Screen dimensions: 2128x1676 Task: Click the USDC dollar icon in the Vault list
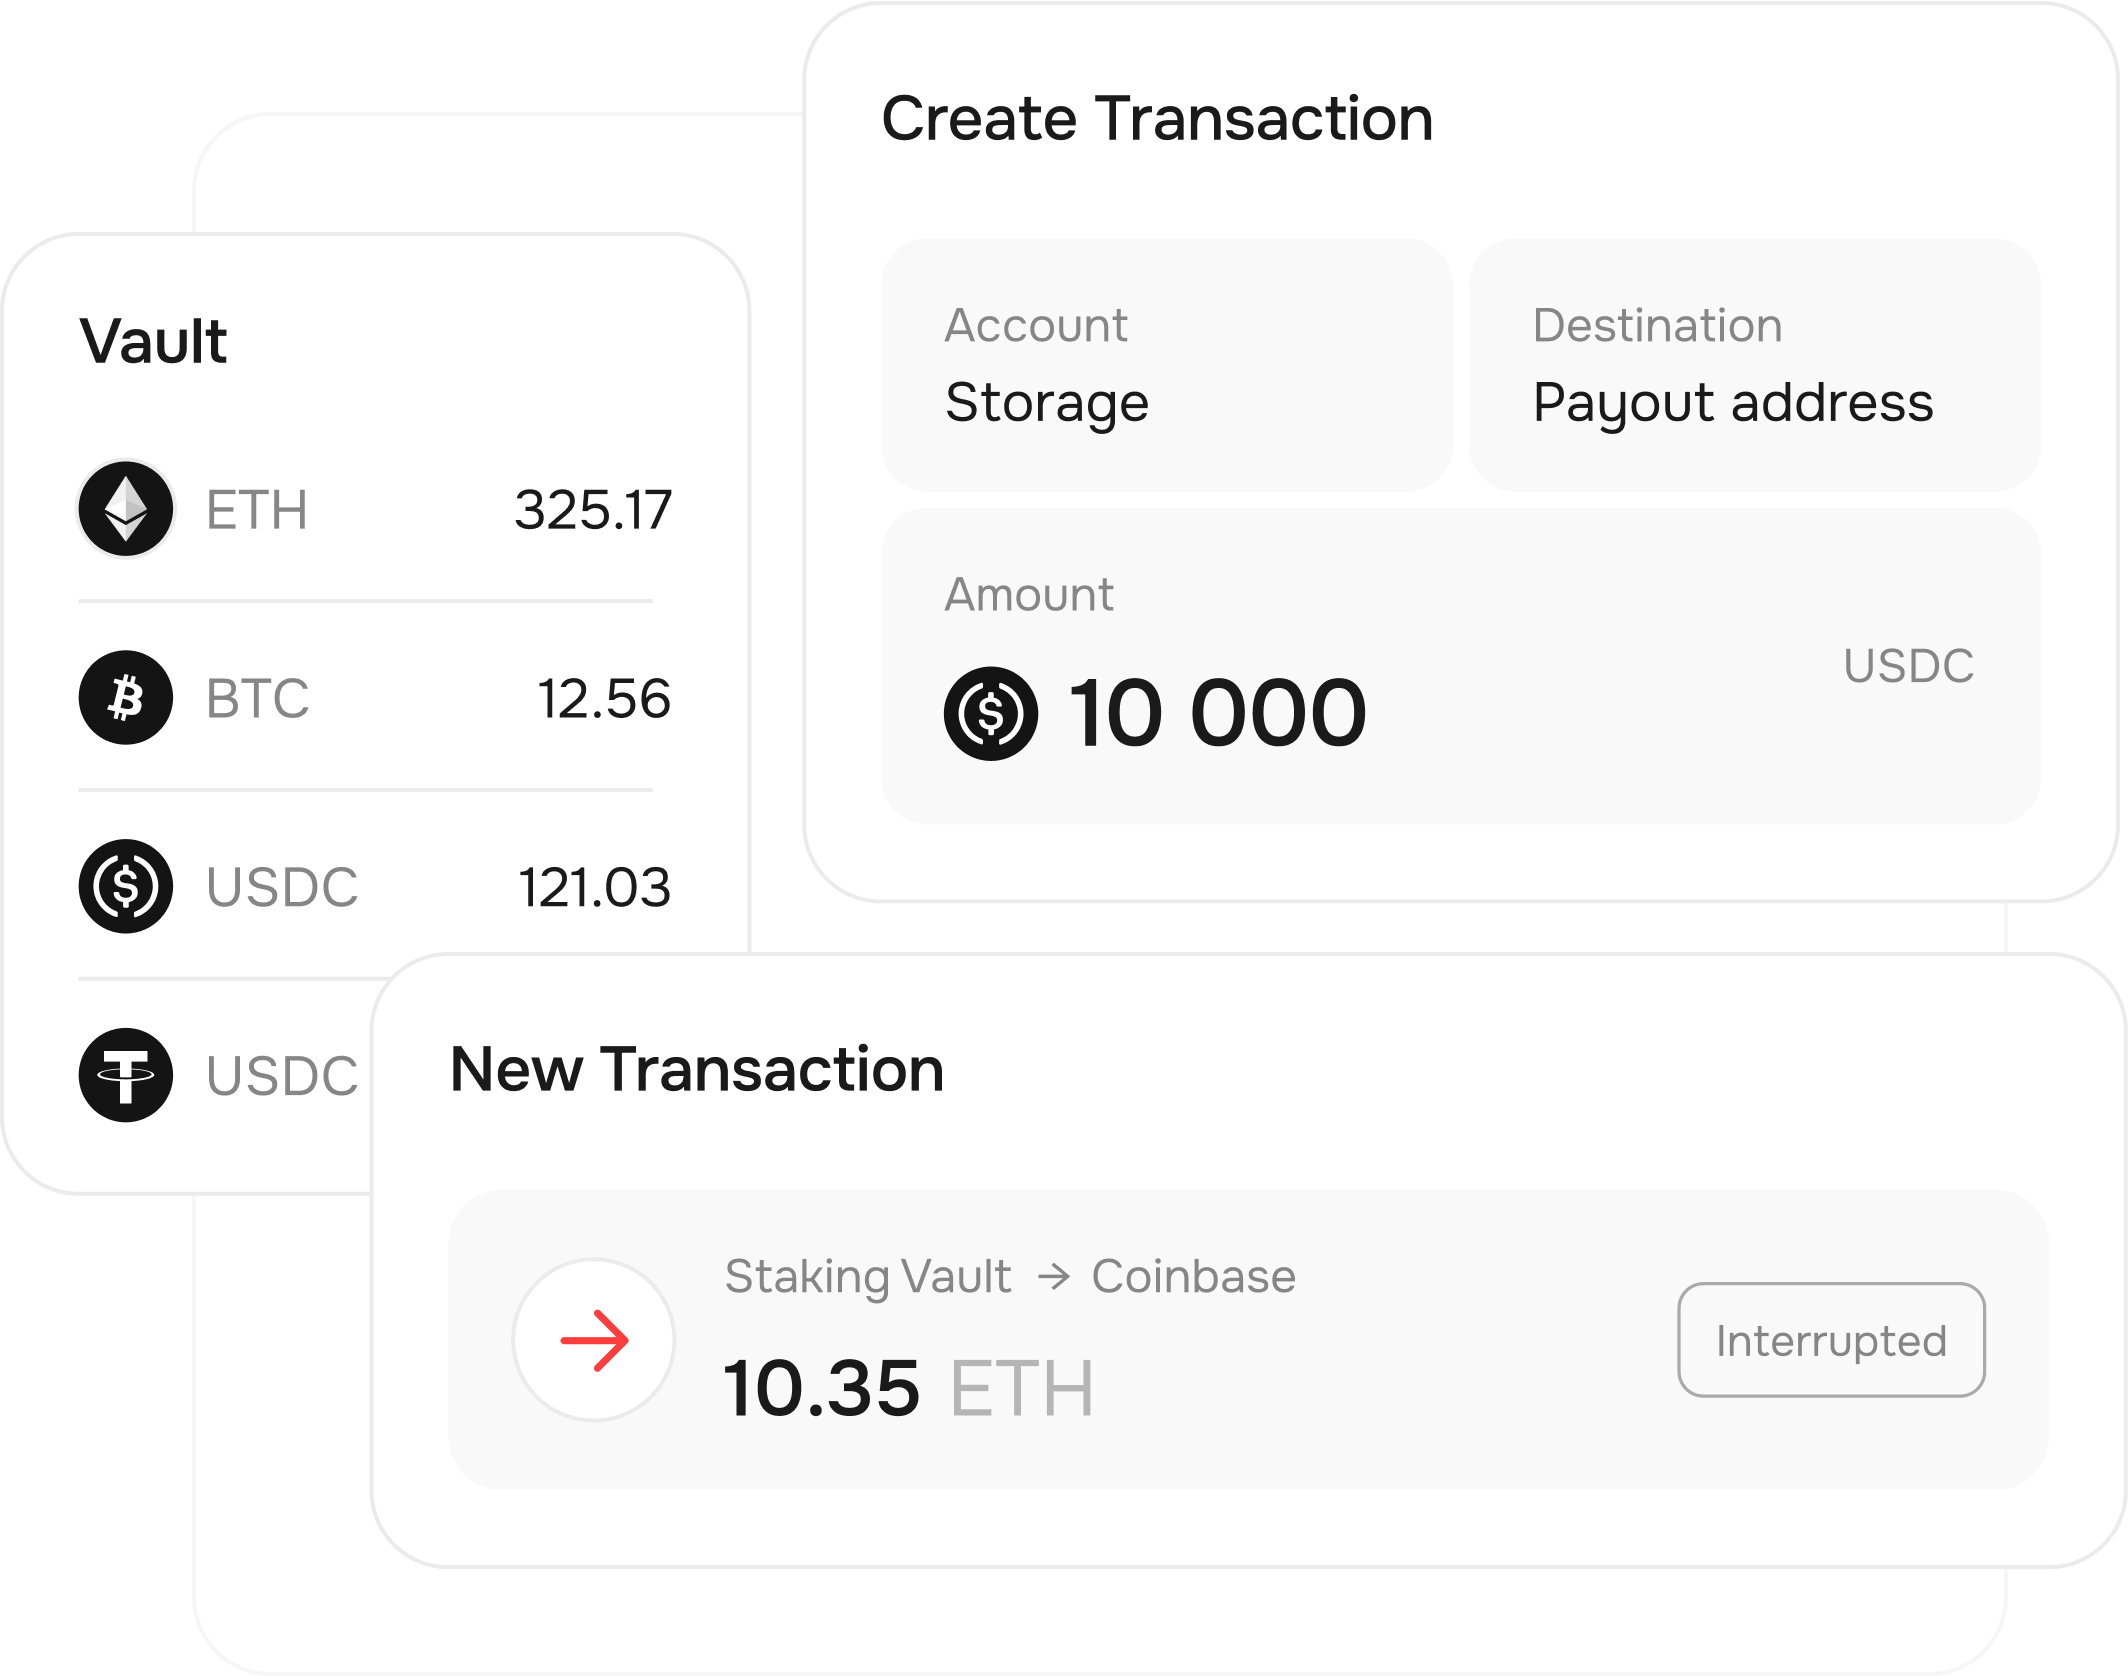[x=126, y=887]
